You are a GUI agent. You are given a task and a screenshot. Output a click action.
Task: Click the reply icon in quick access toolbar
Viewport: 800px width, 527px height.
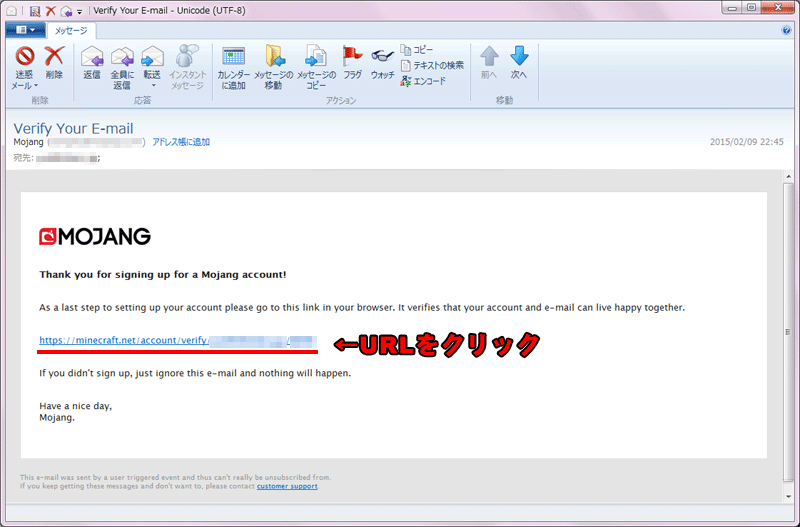point(66,11)
